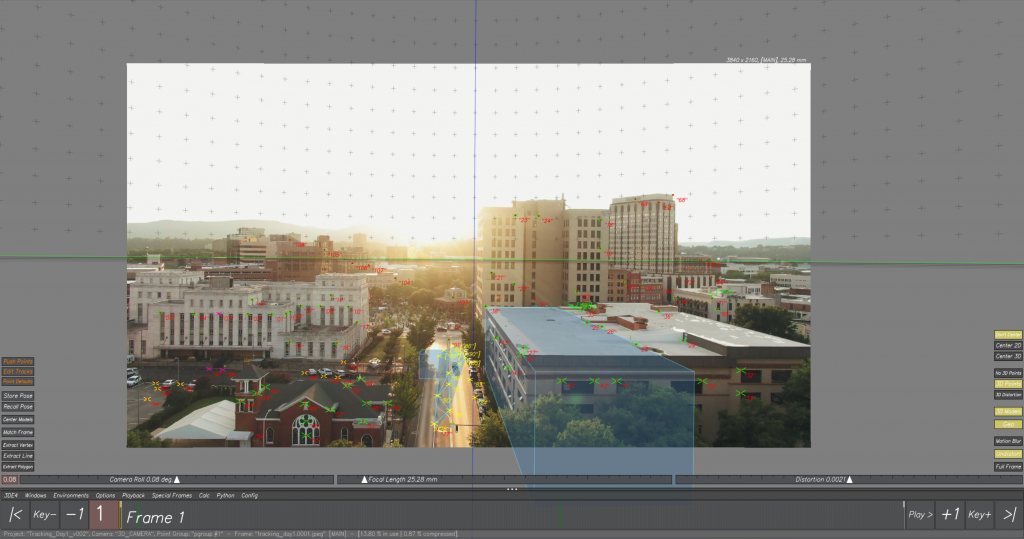Advance one frame with +1

click(x=950, y=516)
